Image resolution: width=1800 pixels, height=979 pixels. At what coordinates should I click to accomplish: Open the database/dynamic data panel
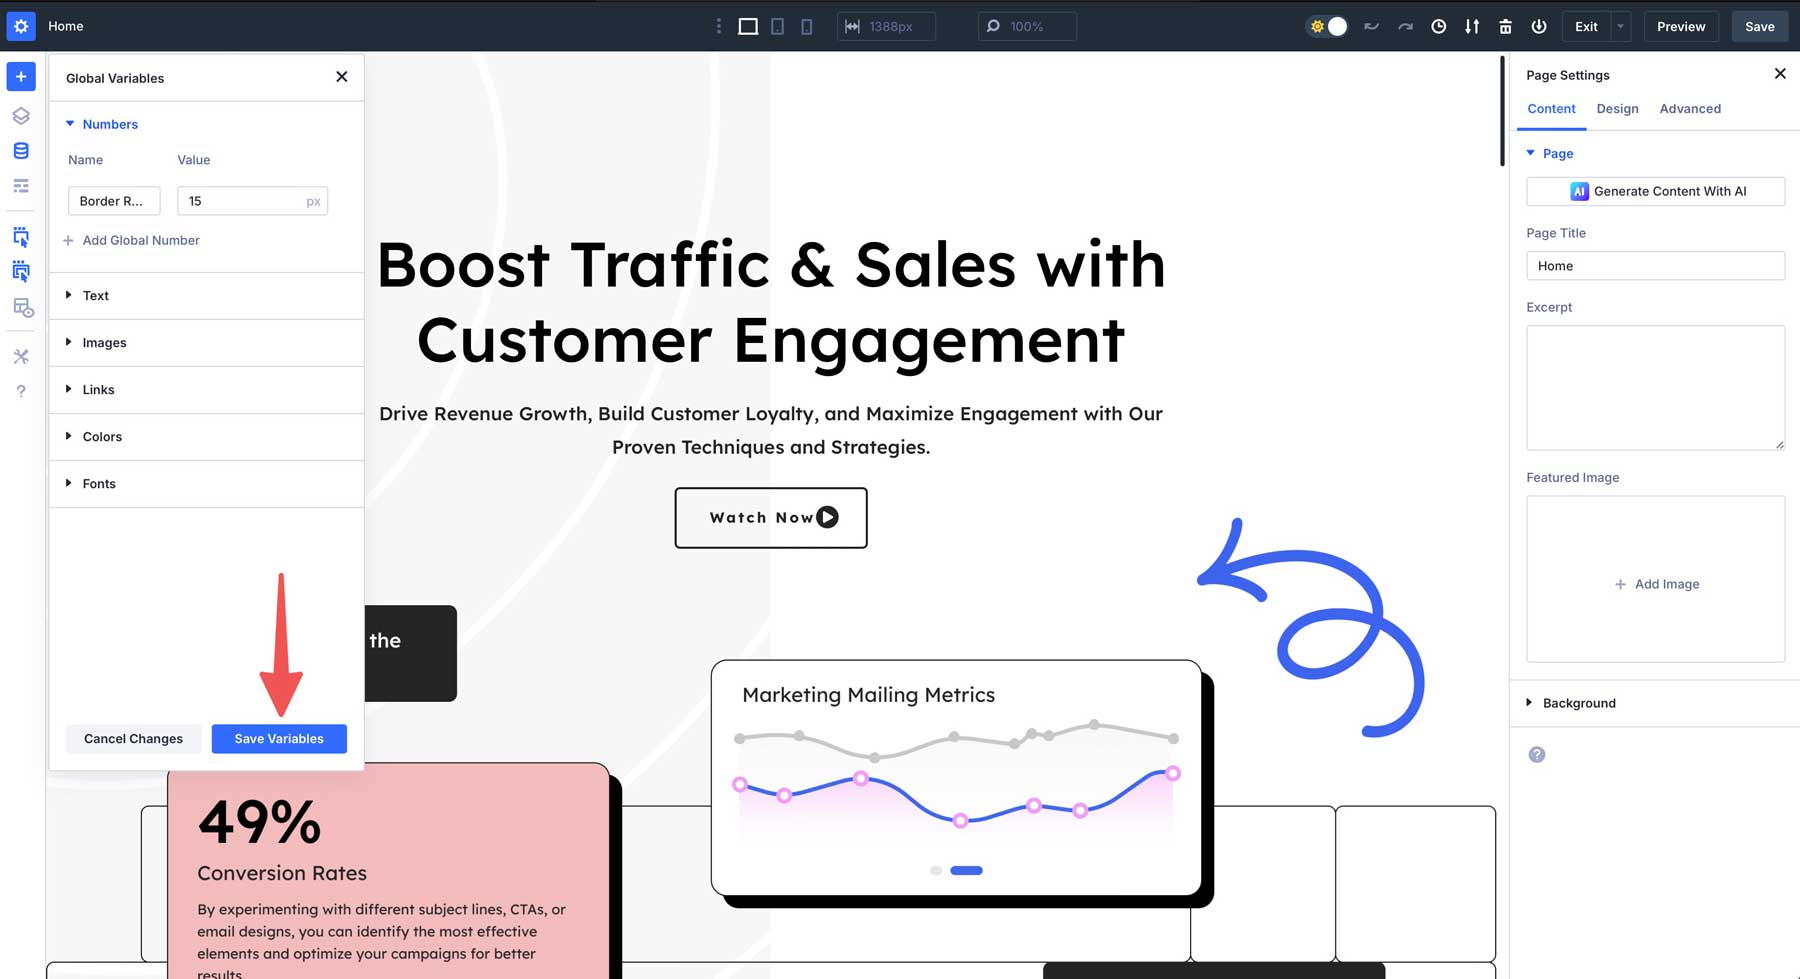pos(21,150)
